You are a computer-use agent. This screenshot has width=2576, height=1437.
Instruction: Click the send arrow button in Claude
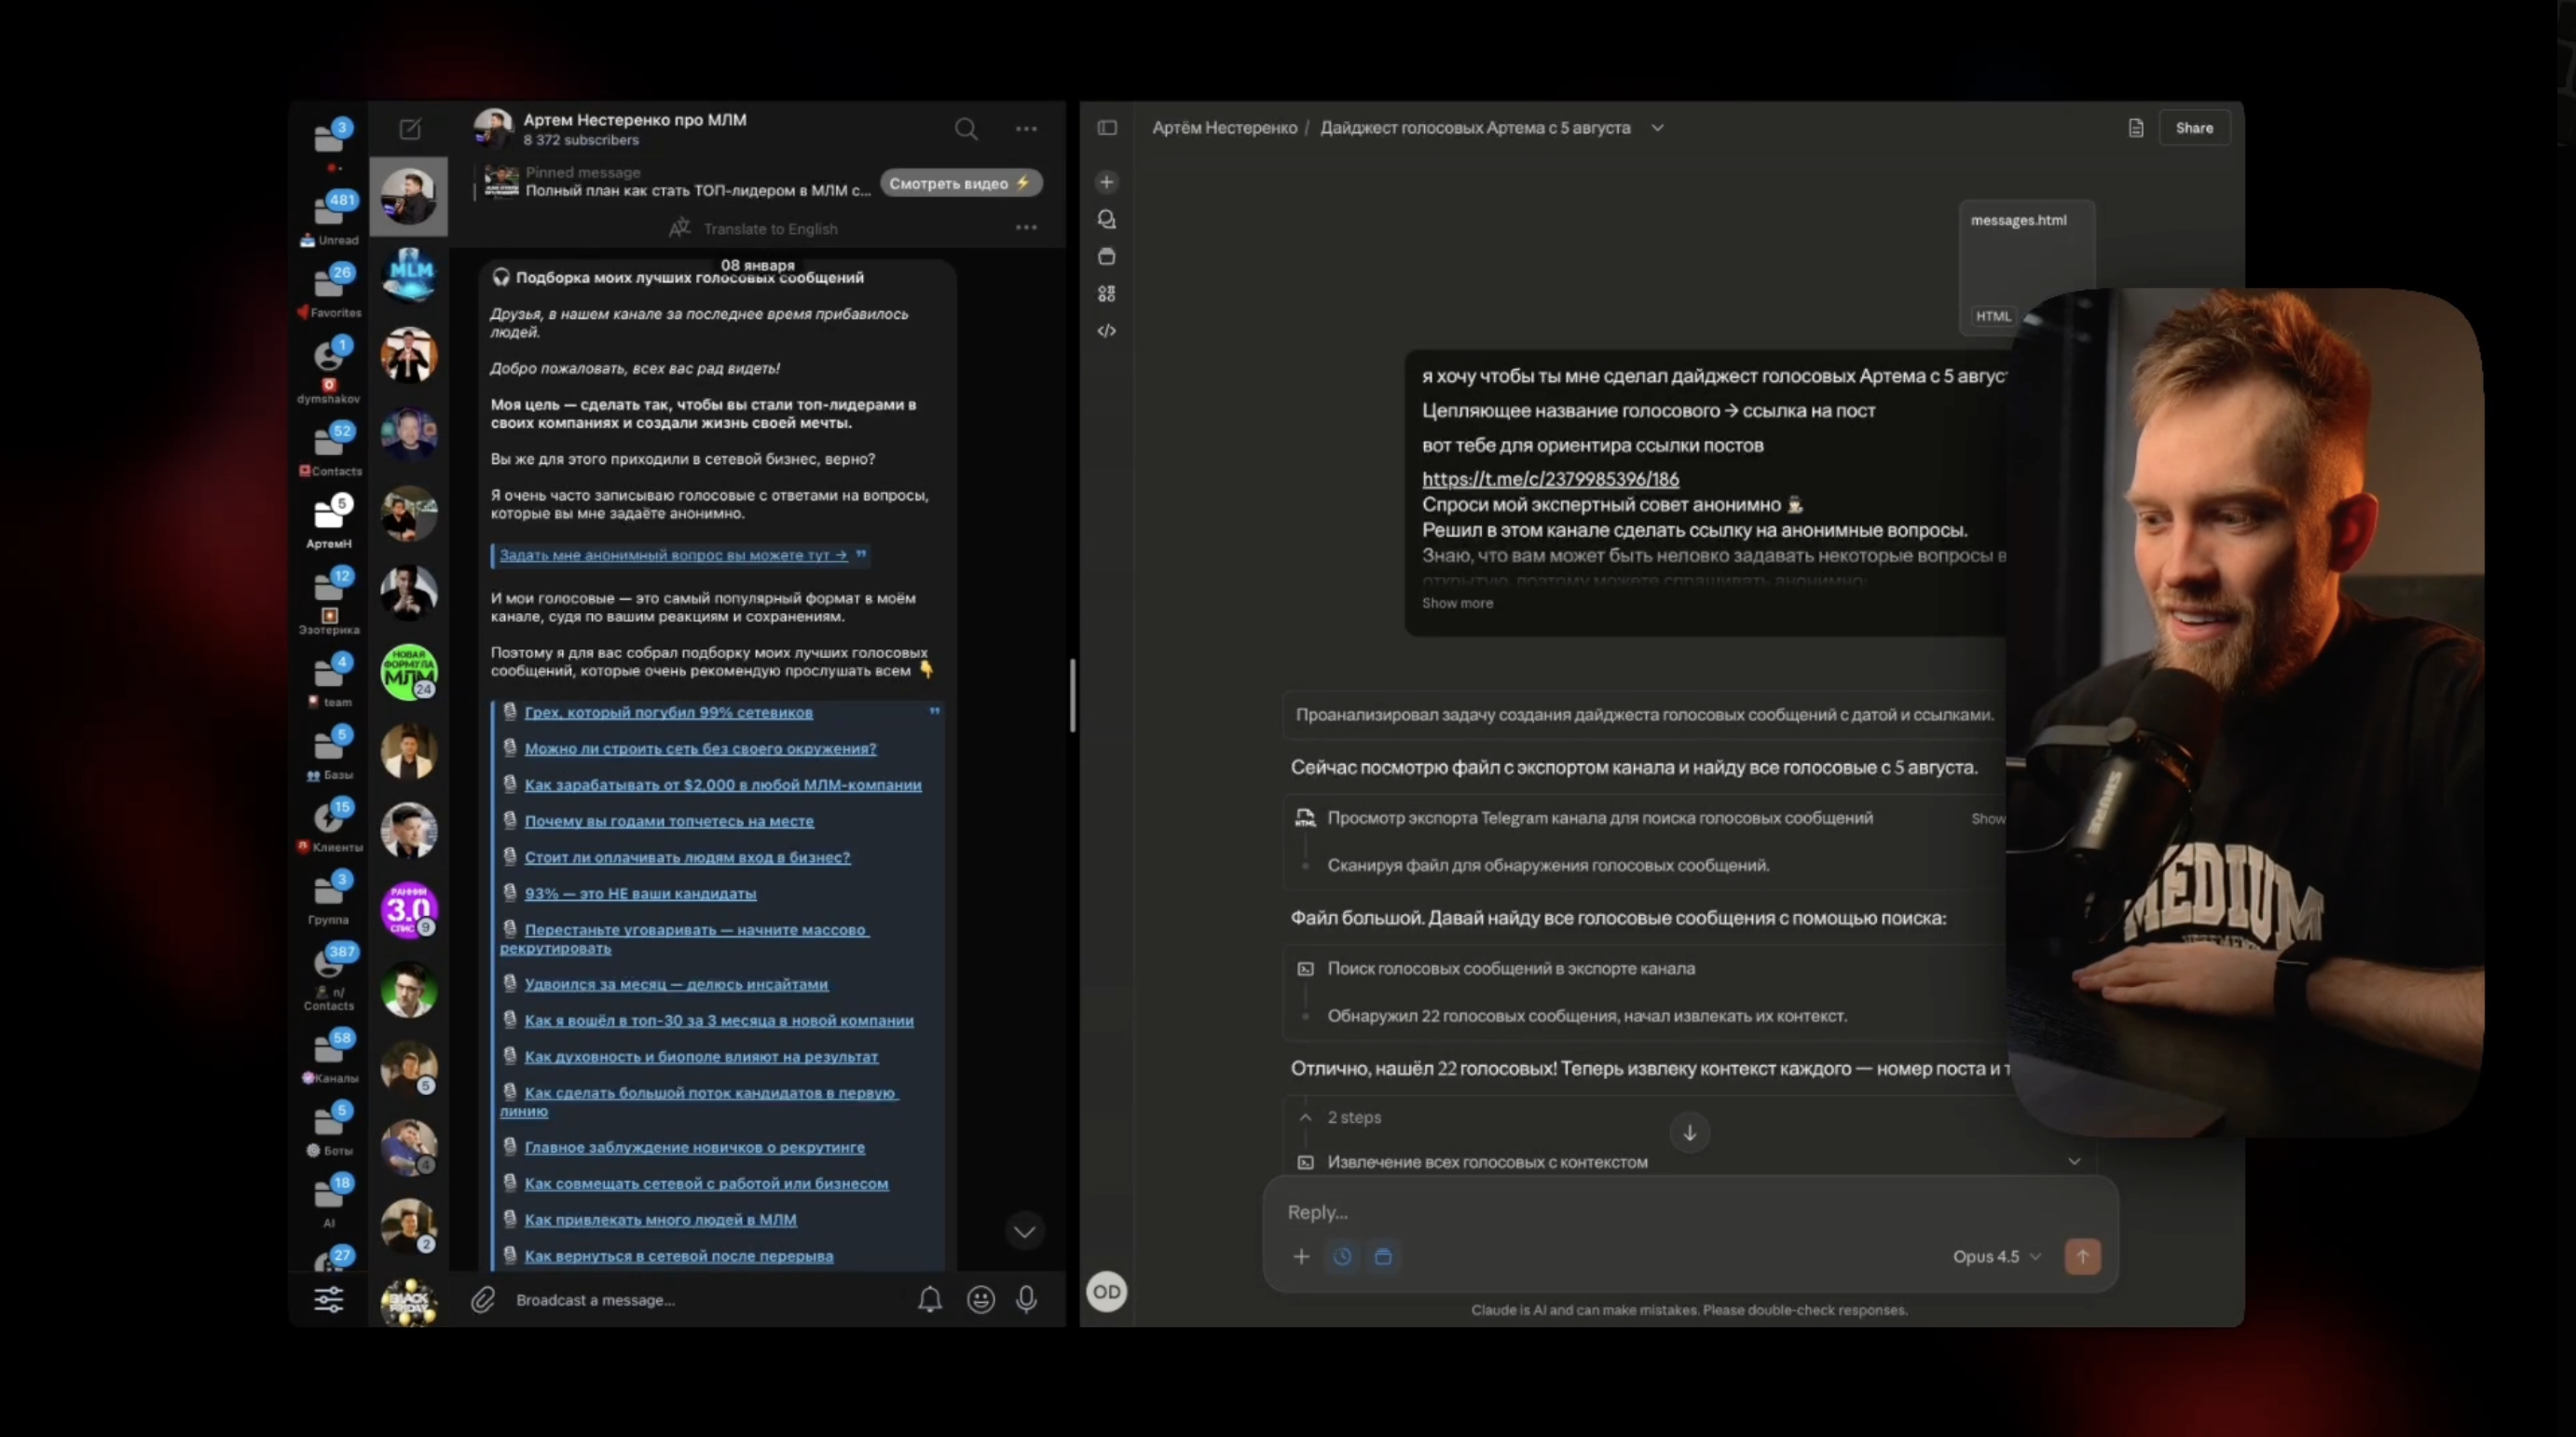click(x=2083, y=1256)
